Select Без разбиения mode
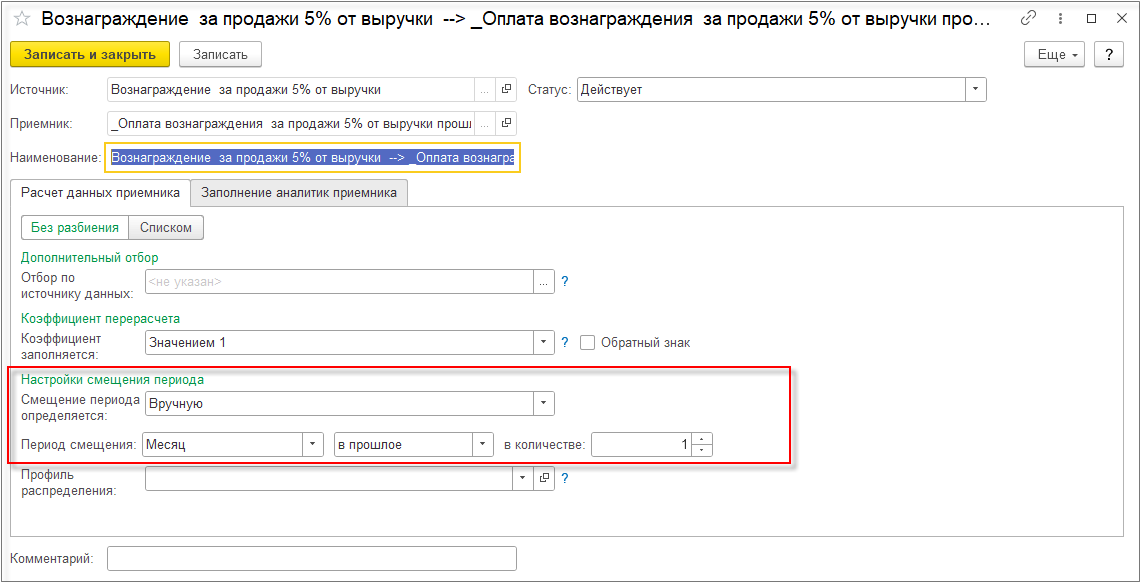The width and height of the screenshot is (1140, 582). click(75, 228)
